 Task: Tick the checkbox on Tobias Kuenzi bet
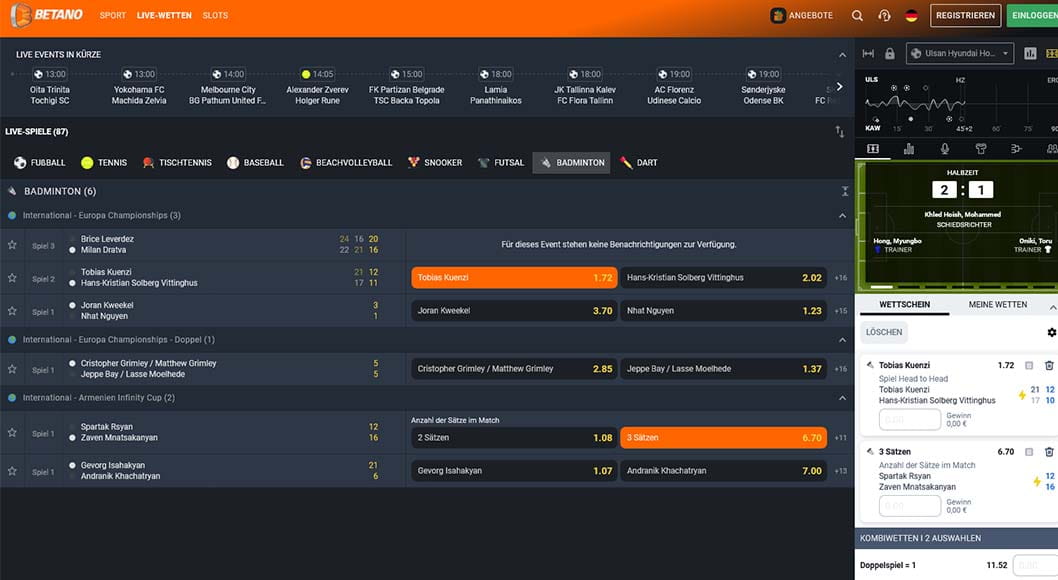pos(1029,366)
